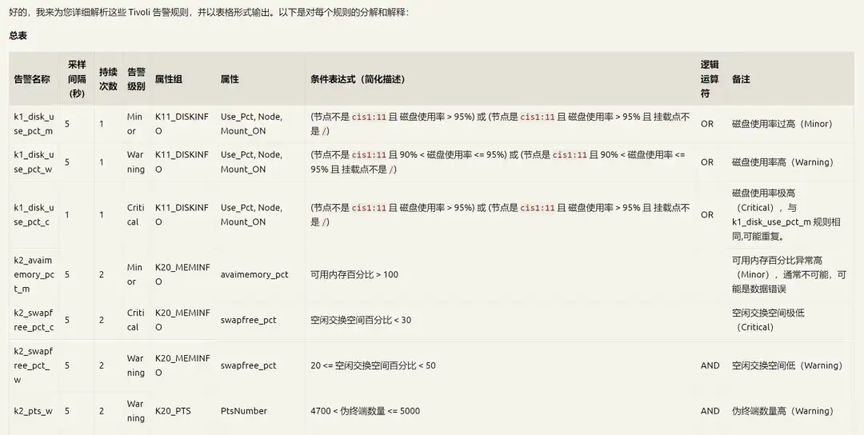Select the k1_disk_use_pct_w alert name cell
This screenshot has width=864, height=435.
pos(34,162)
